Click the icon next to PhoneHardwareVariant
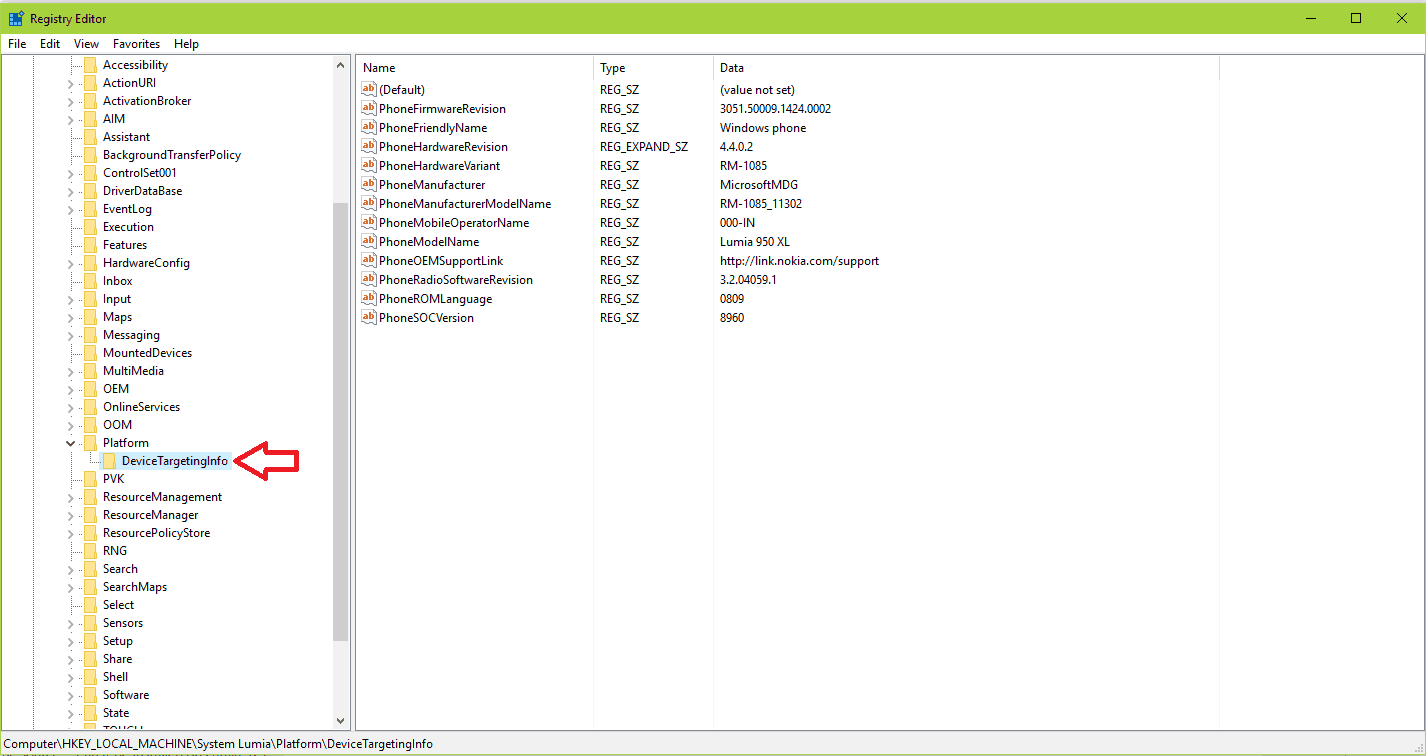Image resolution: width=1426 pixels, height=756 pixels. (x=368, y=166)
